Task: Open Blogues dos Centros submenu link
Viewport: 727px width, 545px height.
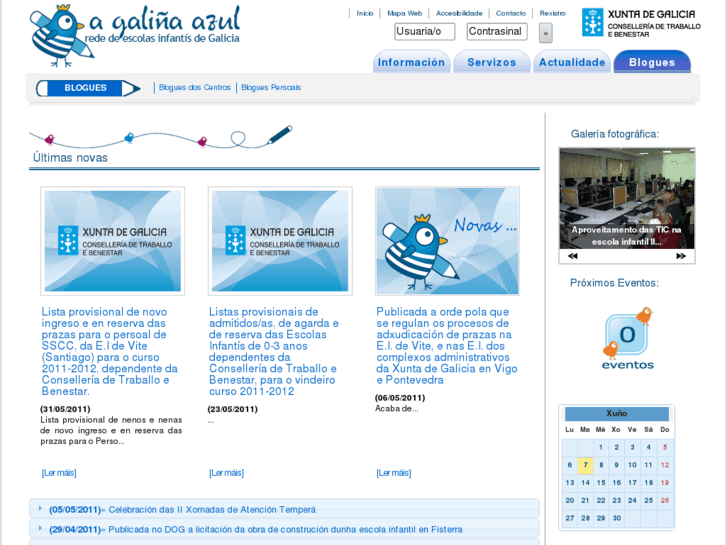Action: [195, 87]
